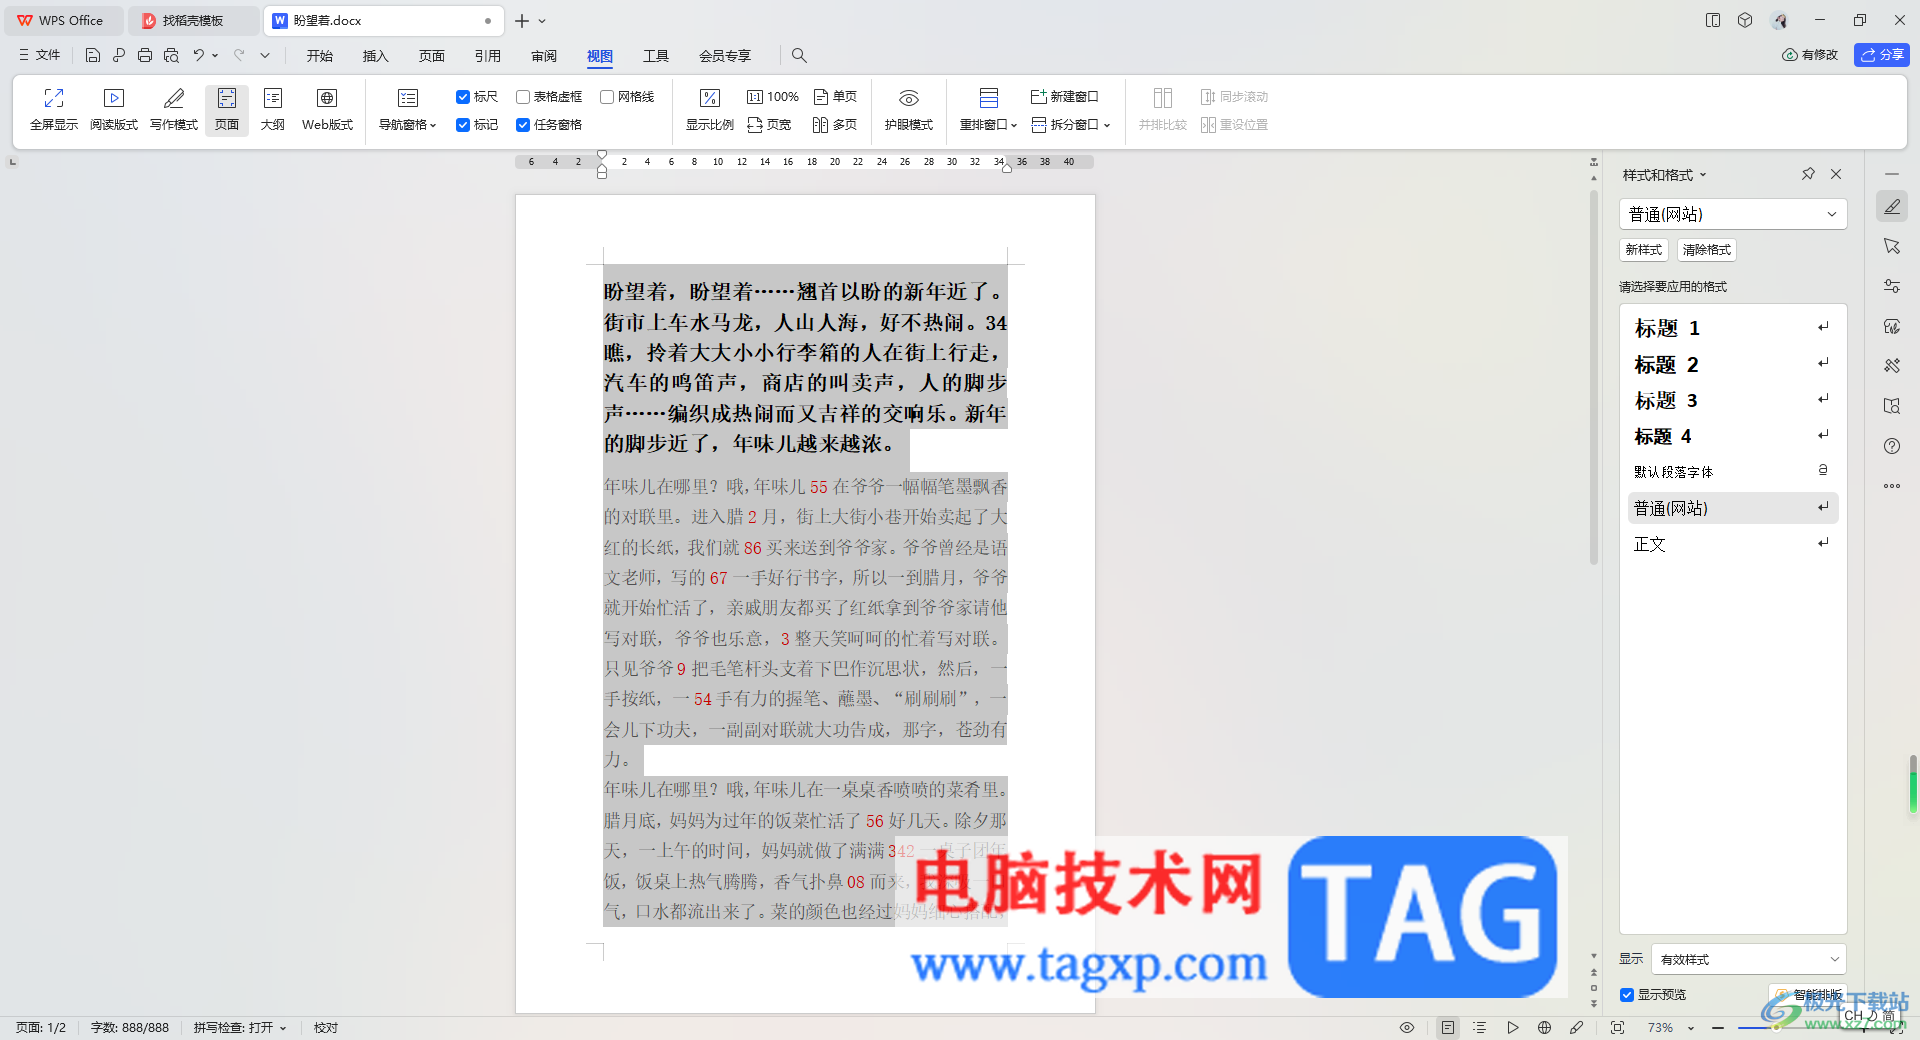Switch to 阅读版式 reading layout
1920x1040 pixels.
click(114, 109)
